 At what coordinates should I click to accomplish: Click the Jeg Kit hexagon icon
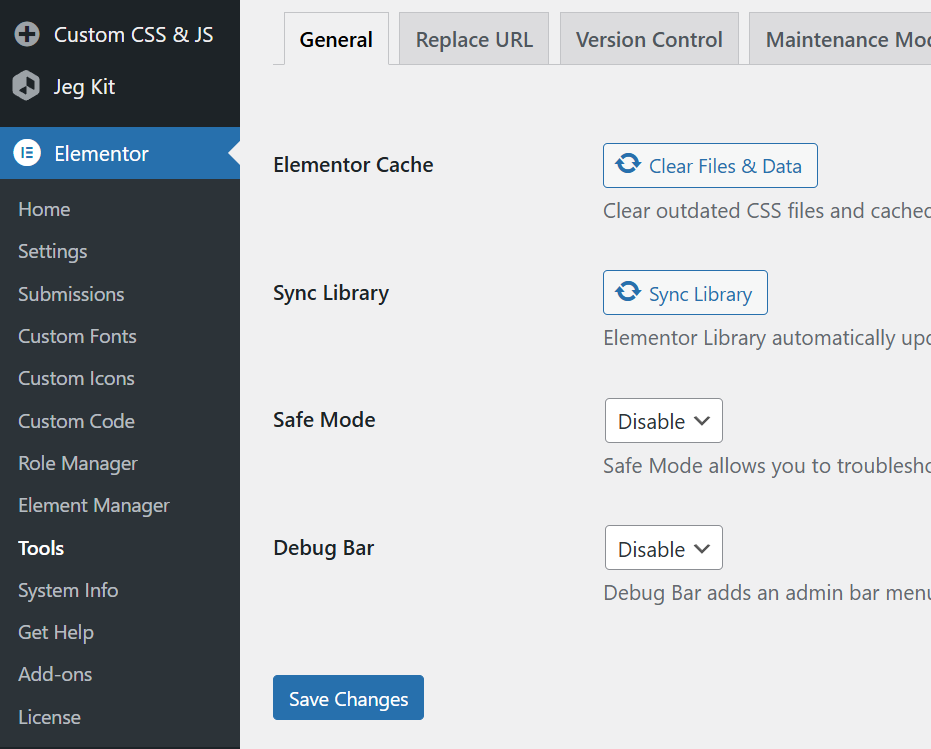[26, 87]
